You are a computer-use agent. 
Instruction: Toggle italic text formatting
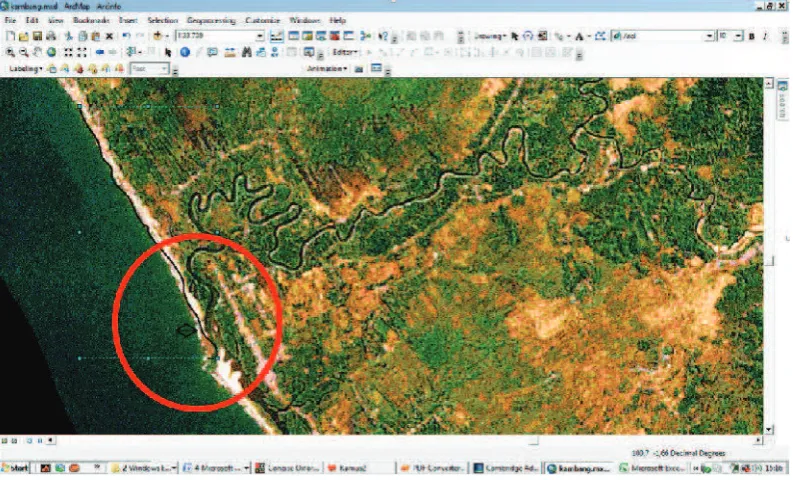(x=765, y=36)
